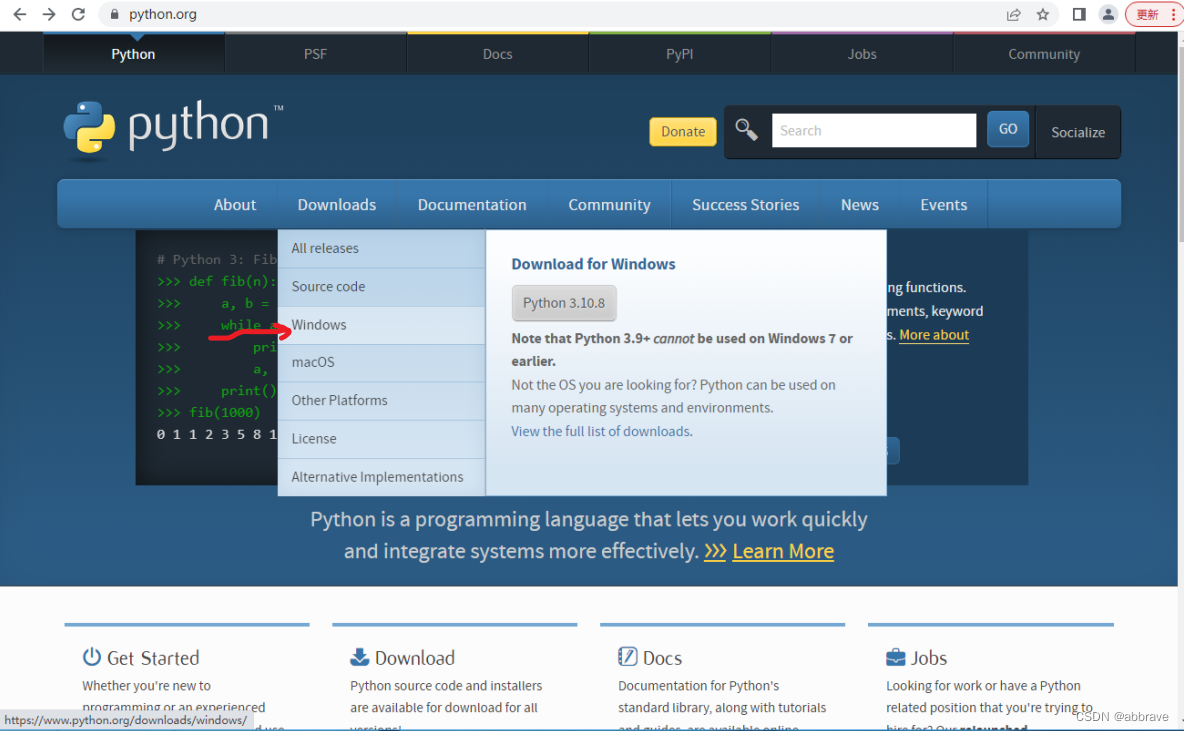This screenshot has width=1184, height=731.
Task: Choose All releases in Downloads menu
Action: (381, 248)
